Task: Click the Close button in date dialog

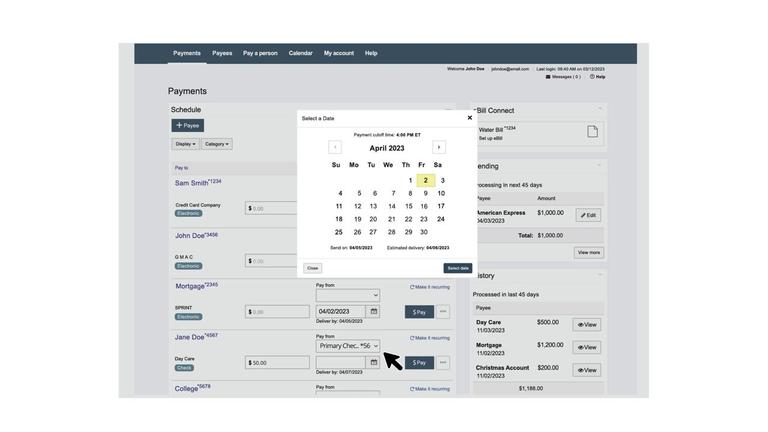Action: [312, 268]
